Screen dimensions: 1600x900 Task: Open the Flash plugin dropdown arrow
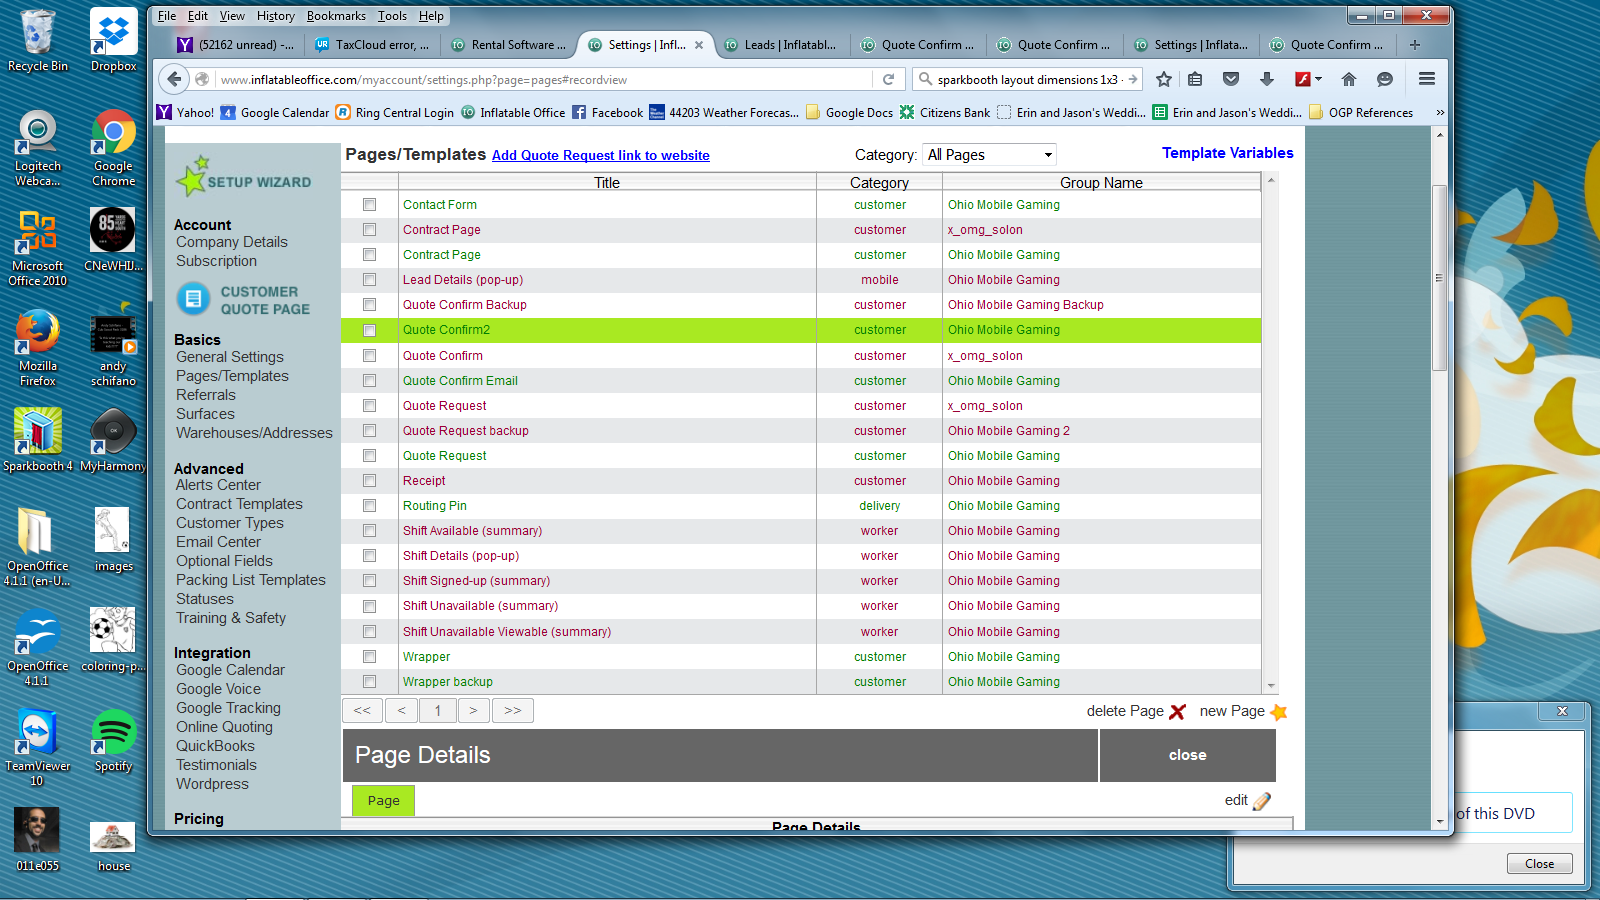[x=1318, y=79]
